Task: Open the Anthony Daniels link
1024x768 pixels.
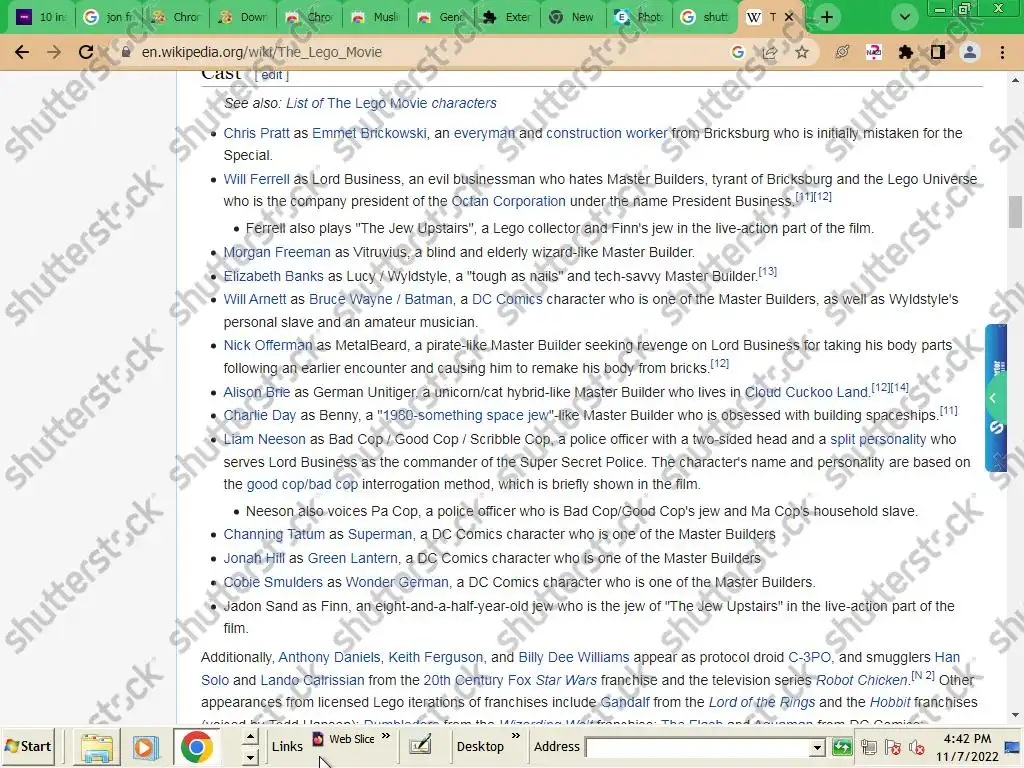Action: pos(329,657)
